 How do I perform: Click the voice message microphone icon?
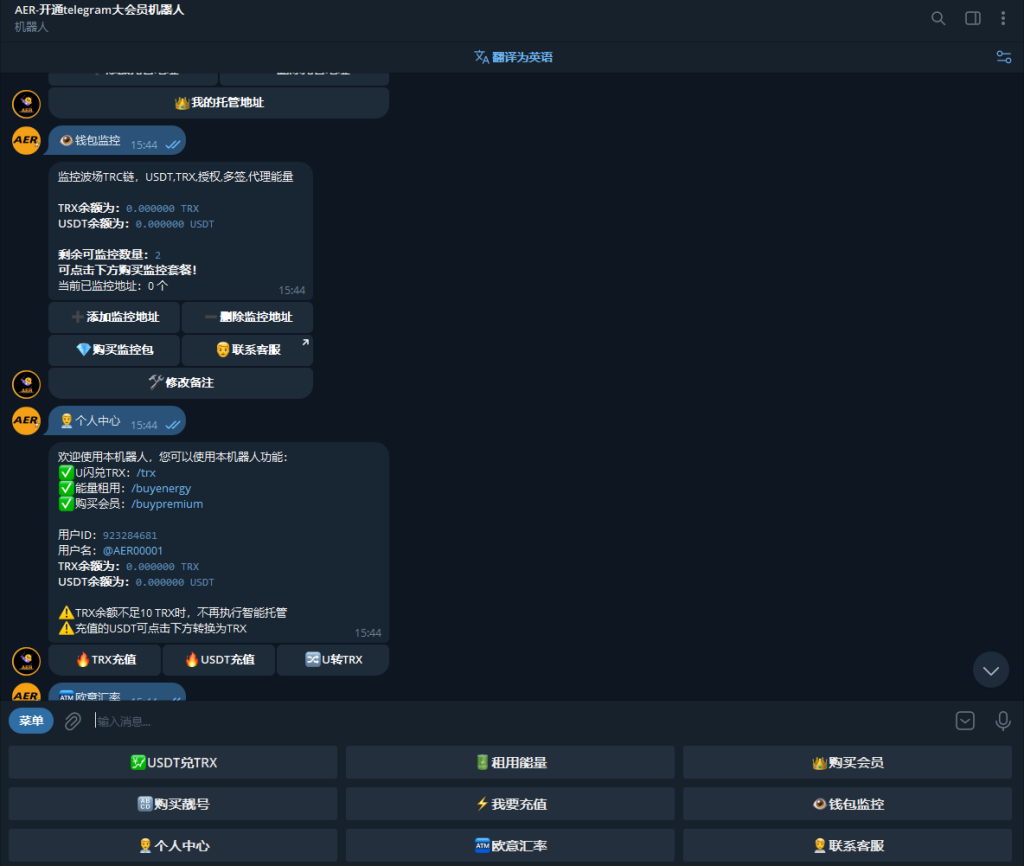pos(1003,721)
